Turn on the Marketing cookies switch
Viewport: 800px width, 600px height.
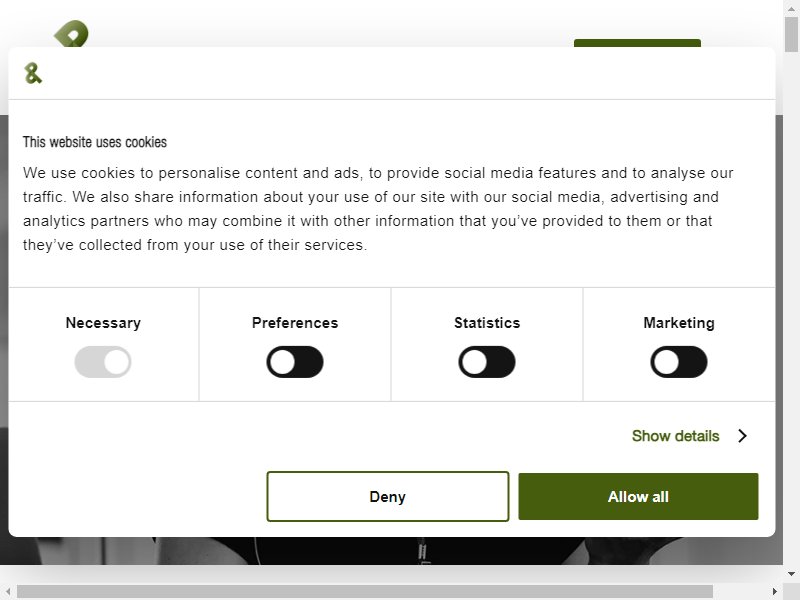[679, 362]
